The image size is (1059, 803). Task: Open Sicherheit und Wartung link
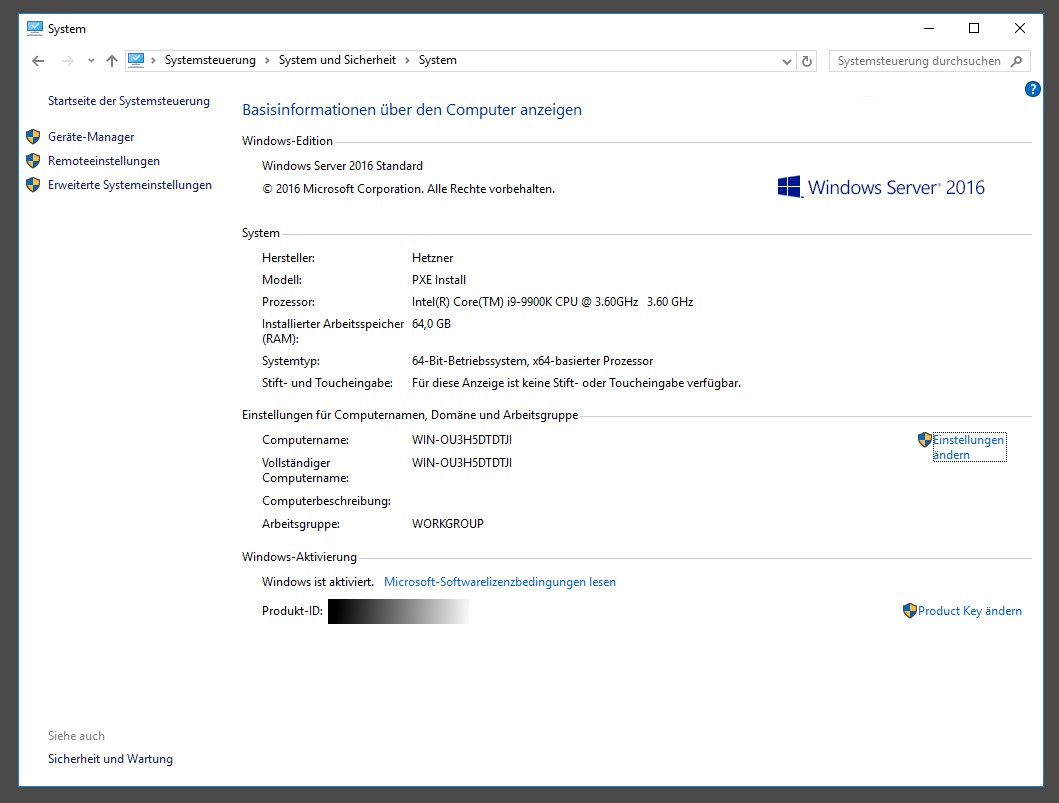click(x=110, y=759)
